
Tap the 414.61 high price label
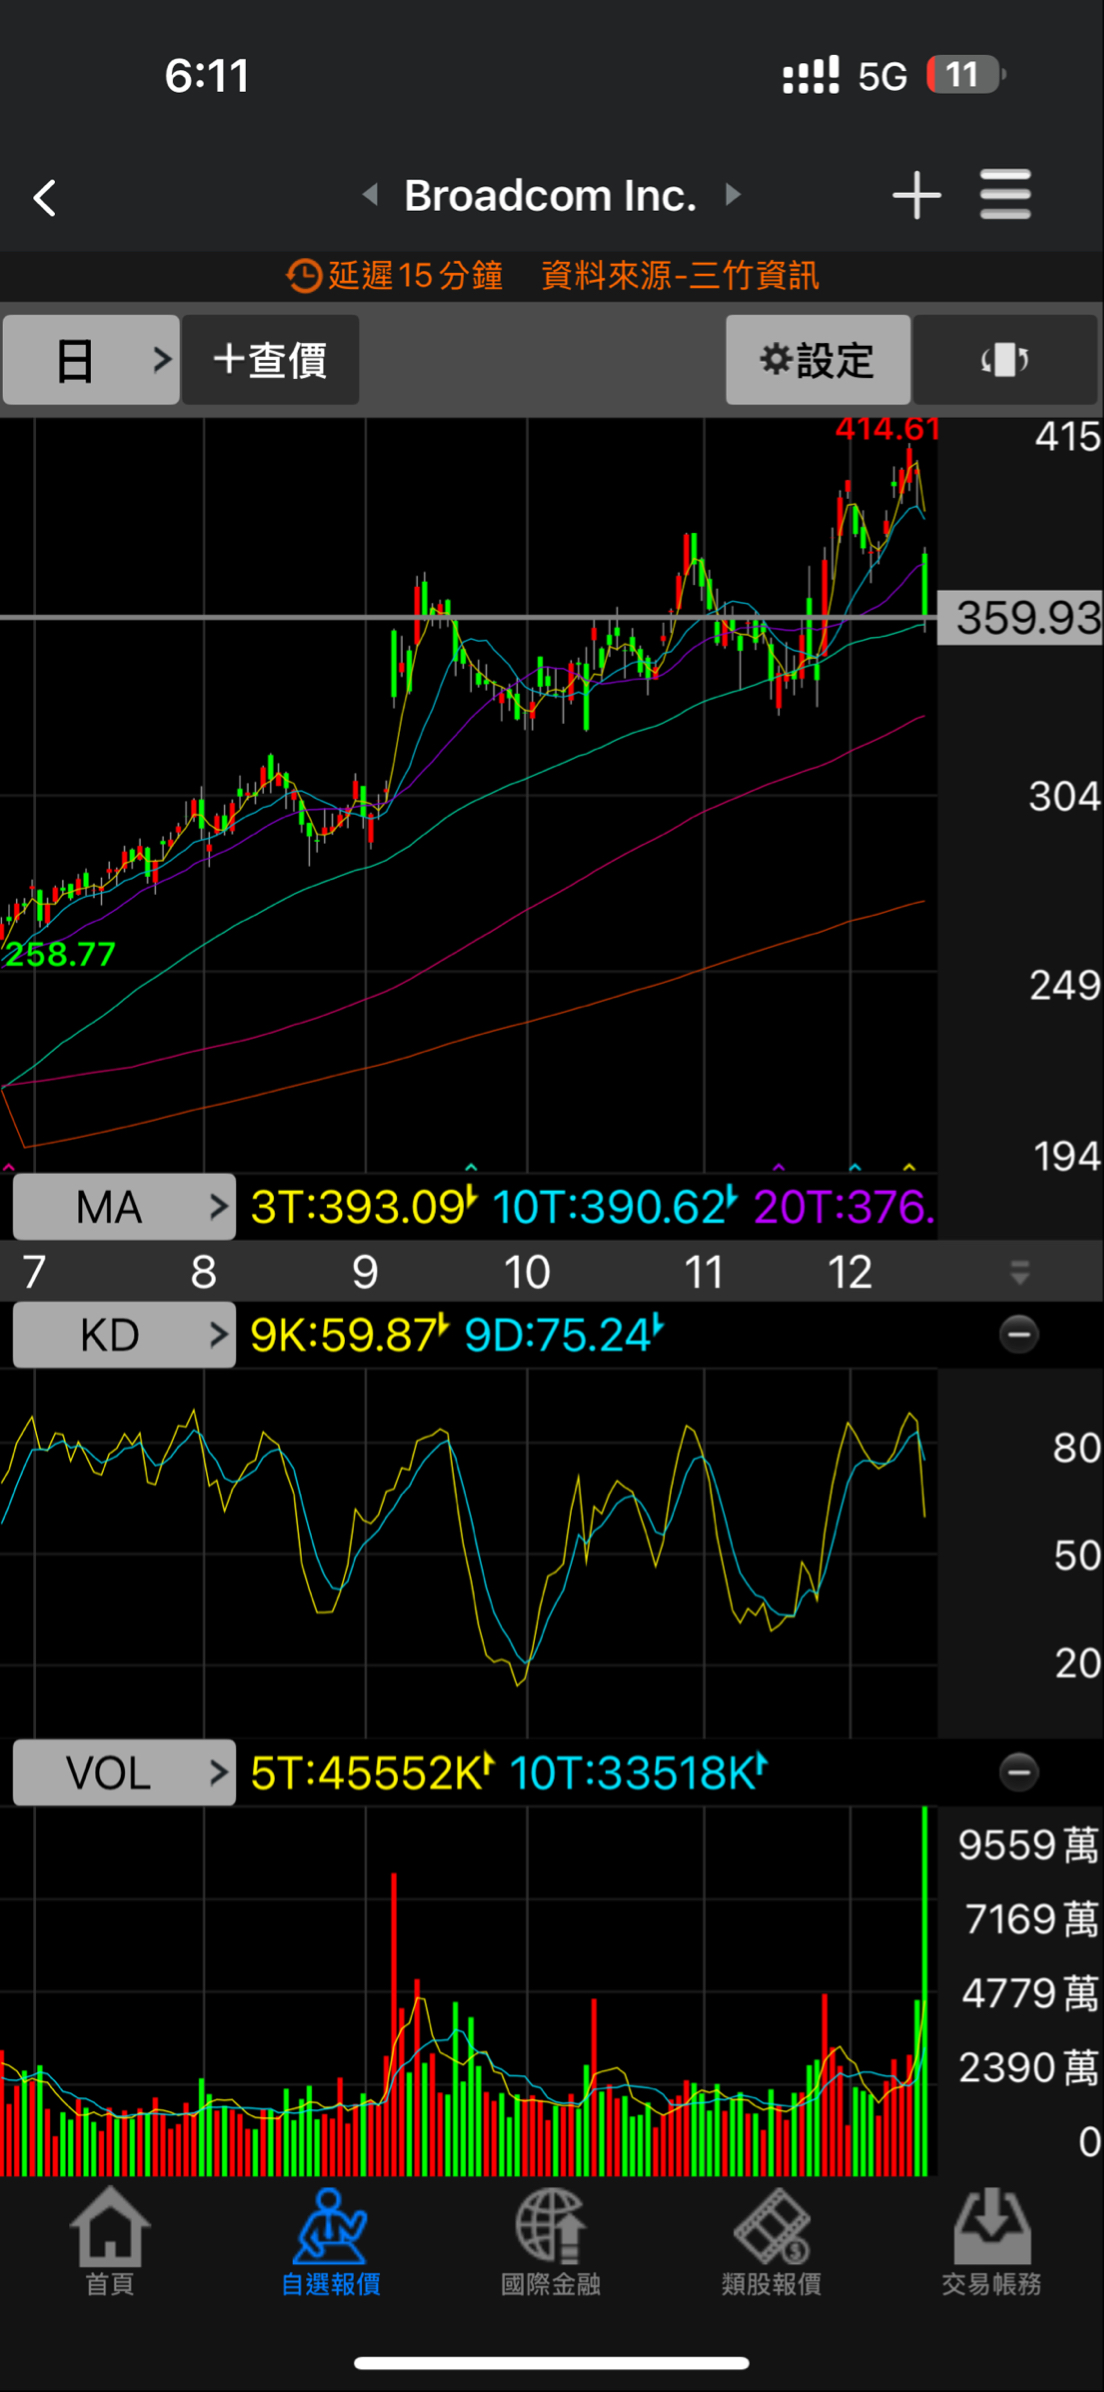point(887,430)
